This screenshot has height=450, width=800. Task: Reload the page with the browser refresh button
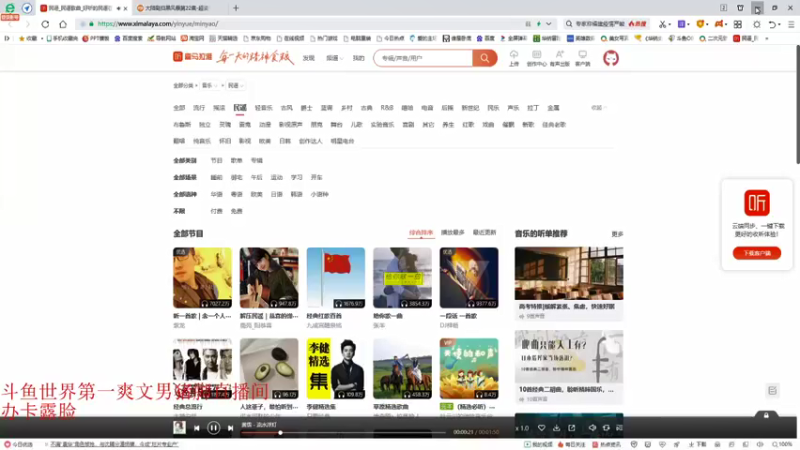[45, 24]
